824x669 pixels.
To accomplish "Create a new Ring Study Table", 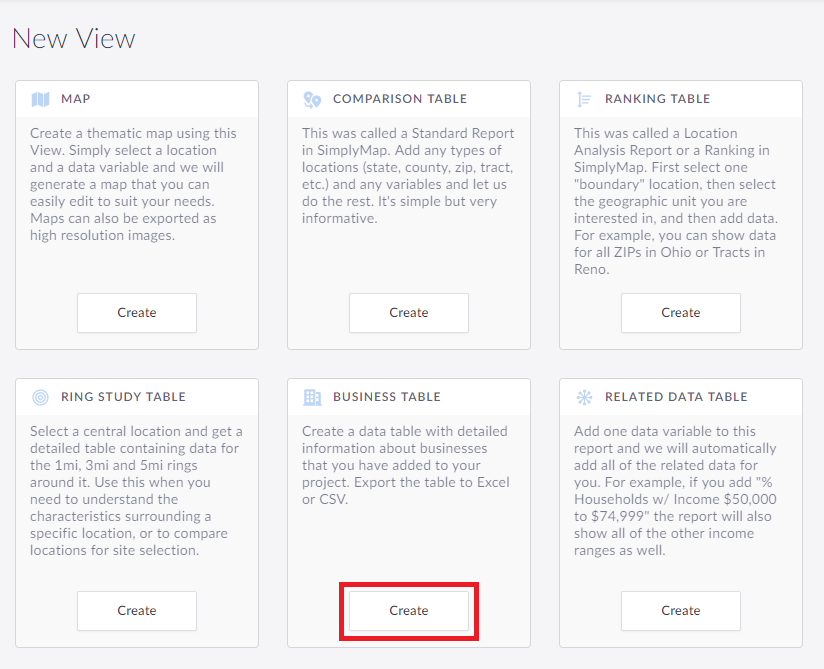I will [137, 611].
